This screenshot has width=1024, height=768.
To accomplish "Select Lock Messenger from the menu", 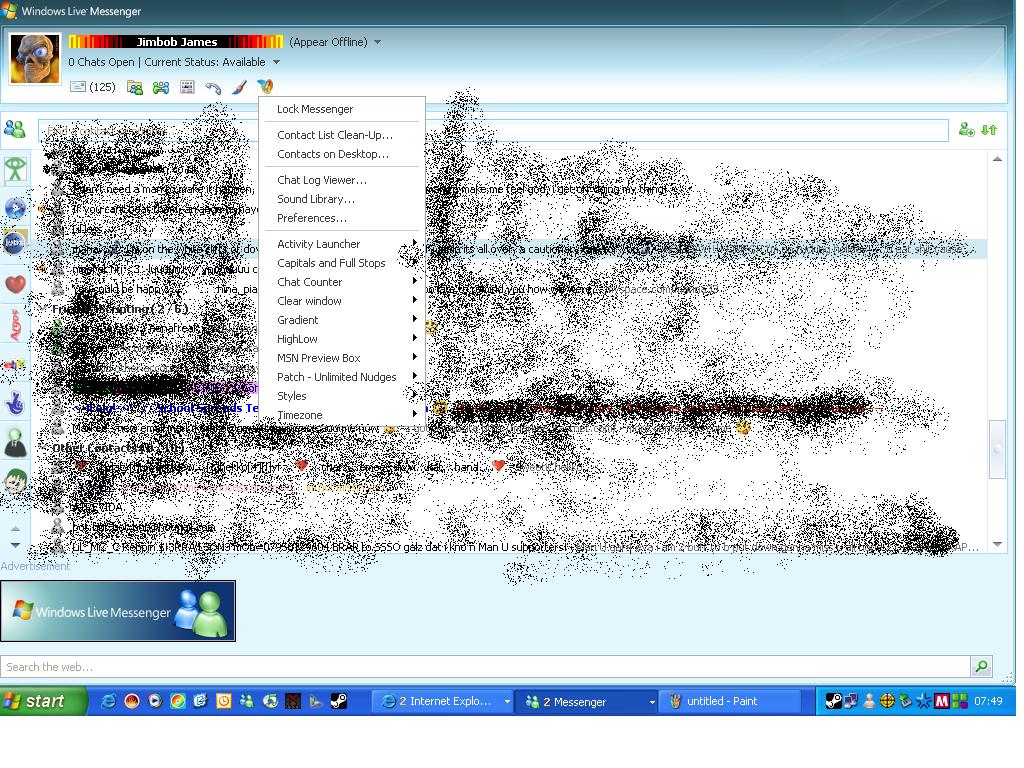I will tap(315, 109).
